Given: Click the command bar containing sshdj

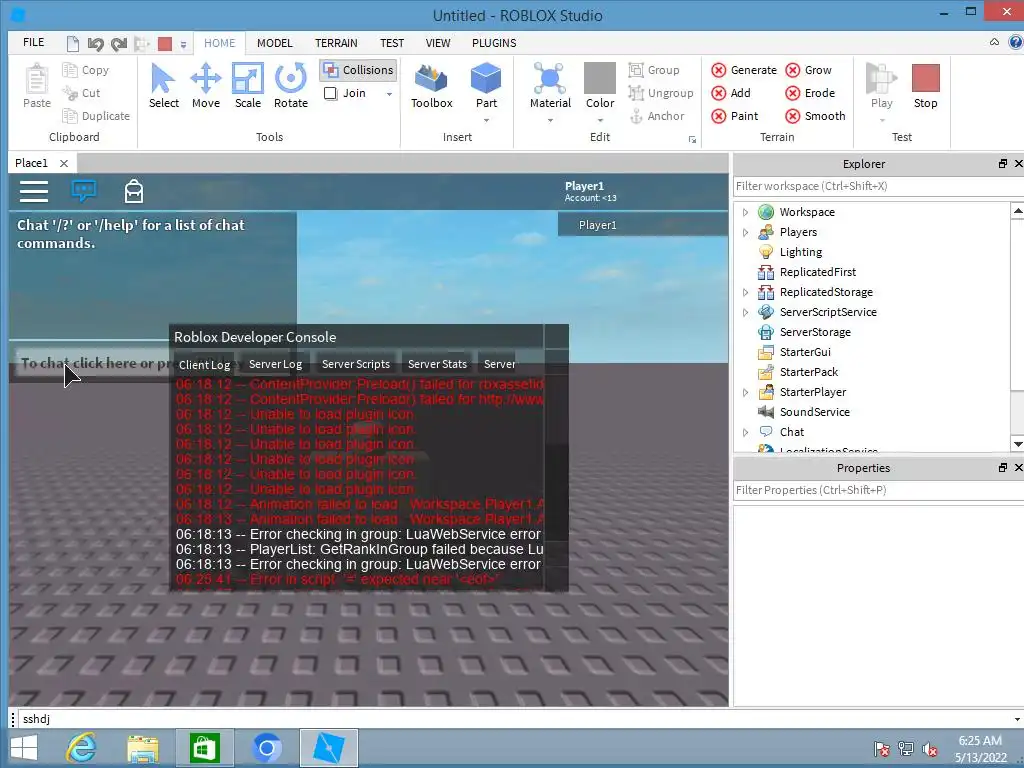Looking at the screenshot, I should pyautogui.click(x=516, y=719).
